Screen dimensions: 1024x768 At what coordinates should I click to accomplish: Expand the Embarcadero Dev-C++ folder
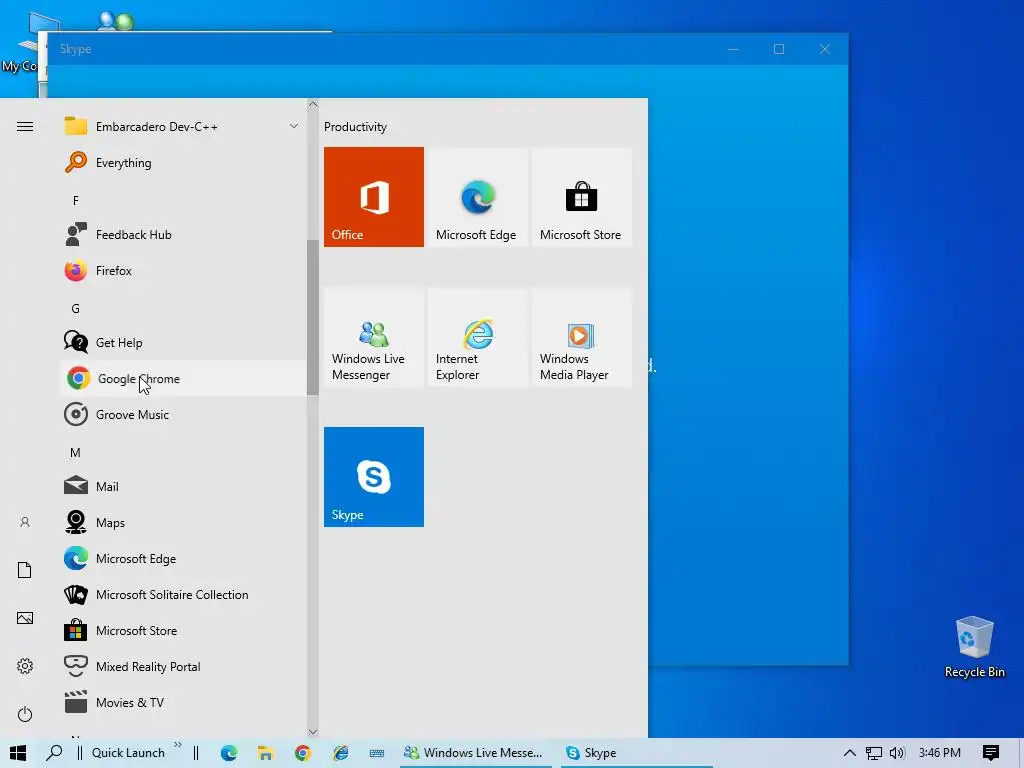pos(183,127)
